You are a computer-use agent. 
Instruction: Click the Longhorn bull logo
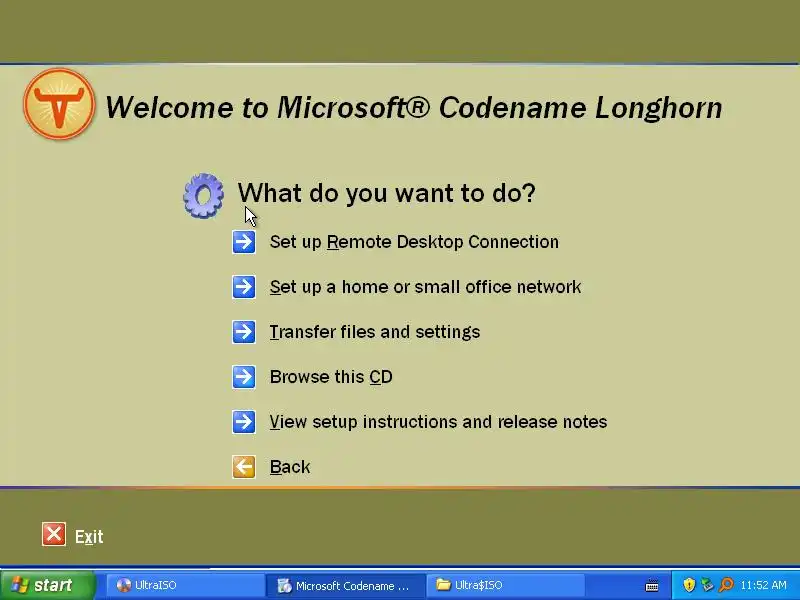tap(59, 104)
